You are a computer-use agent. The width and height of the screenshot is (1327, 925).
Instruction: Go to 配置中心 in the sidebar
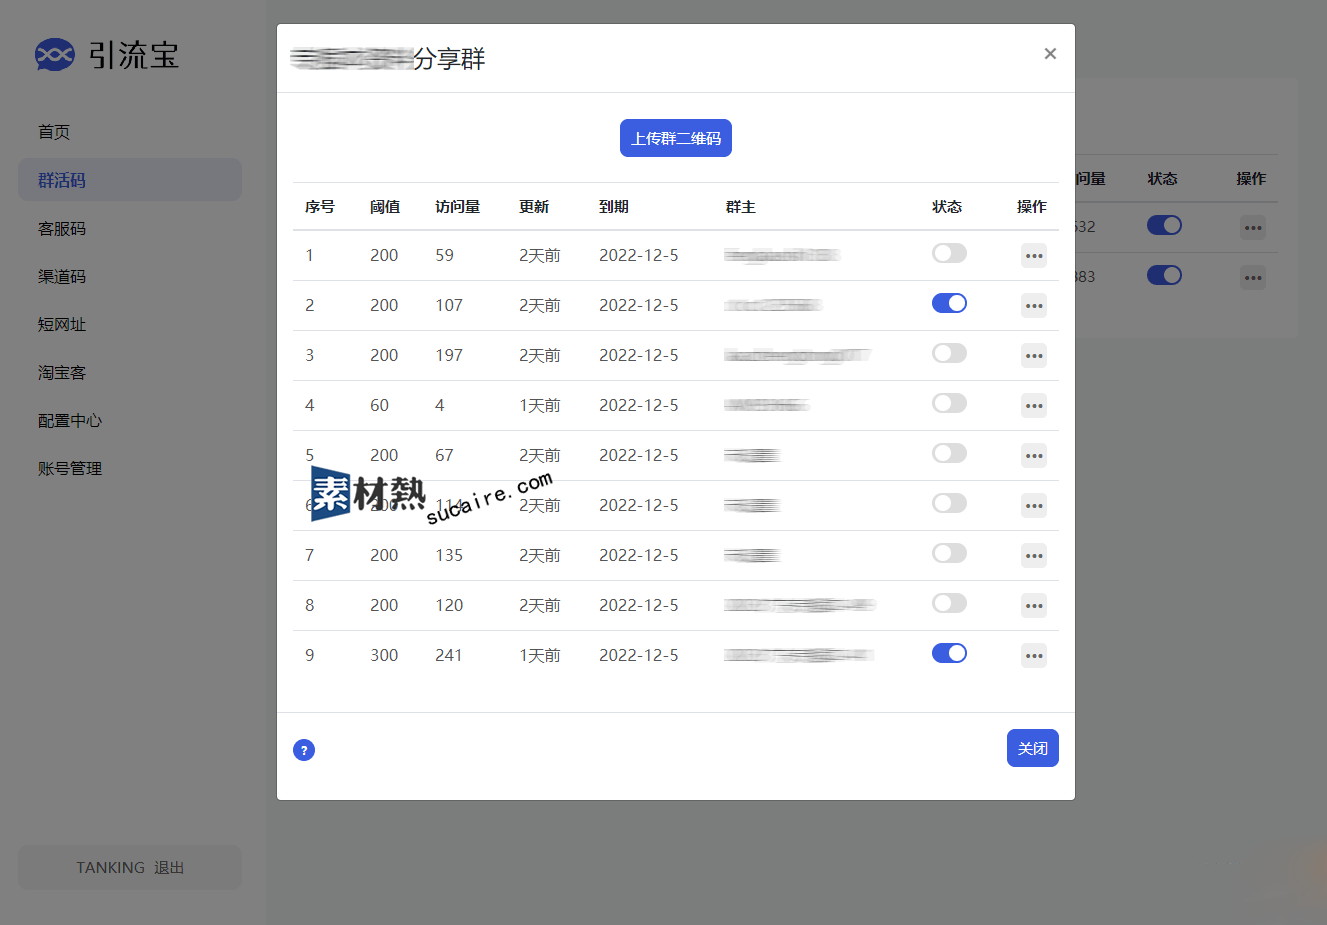(x=70, y=421)
